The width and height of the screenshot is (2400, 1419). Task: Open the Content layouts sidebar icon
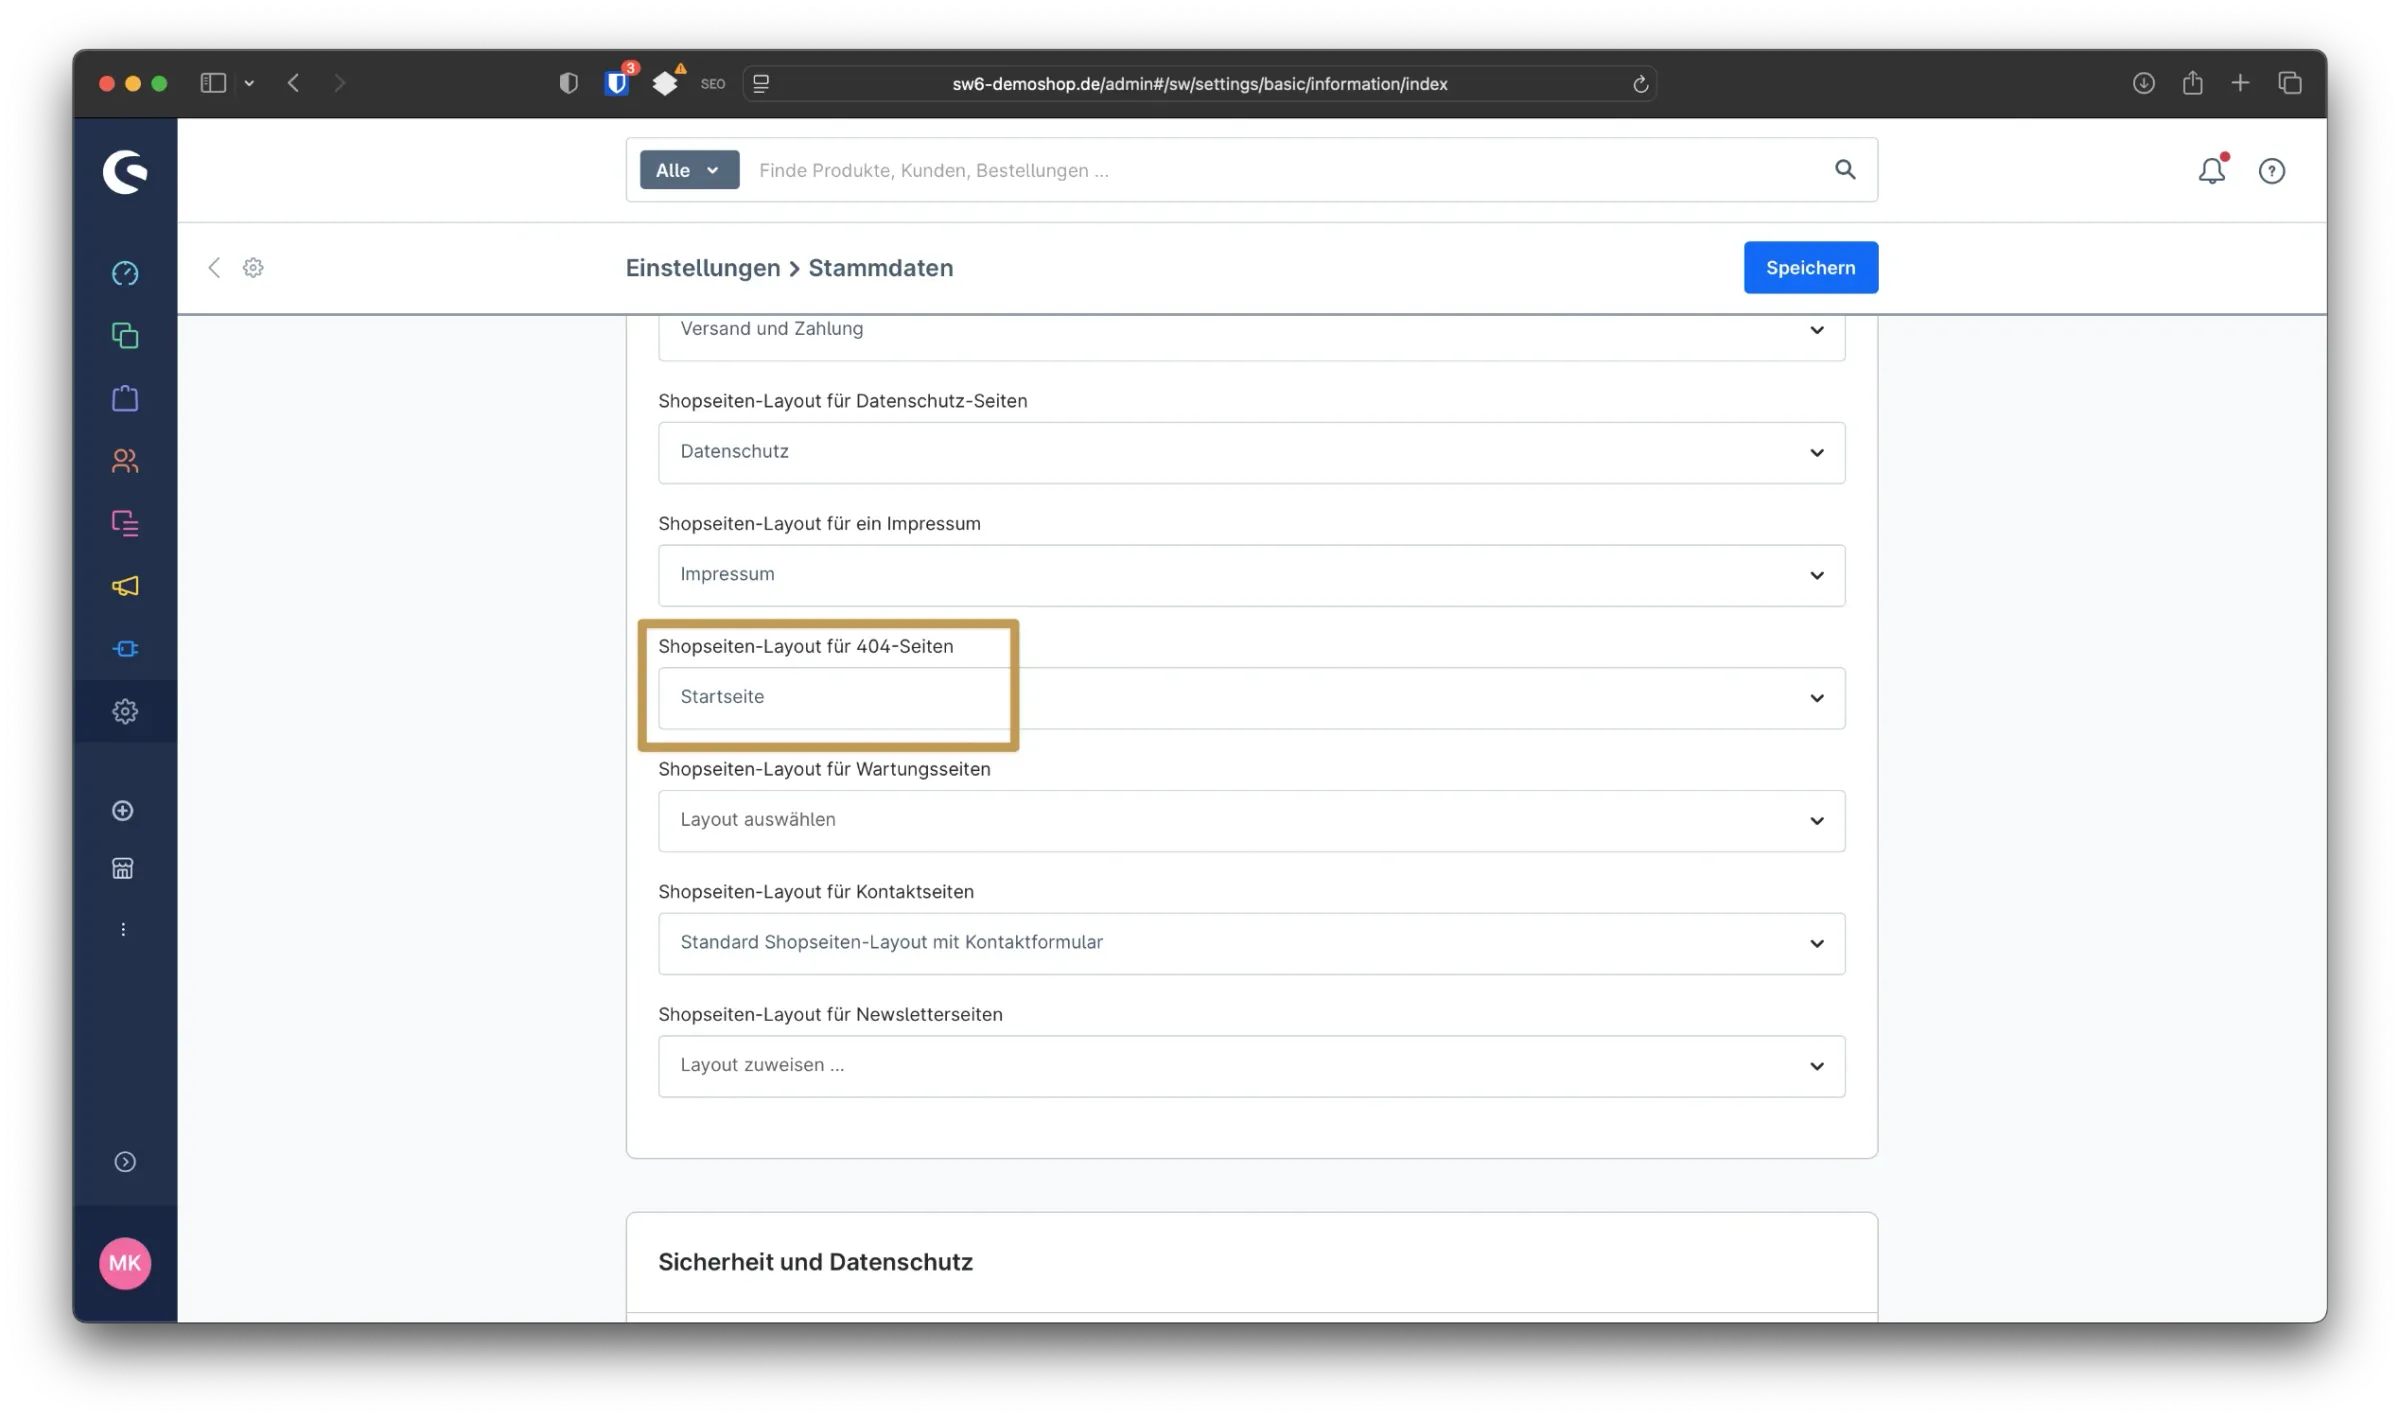[x=125, y=523]
